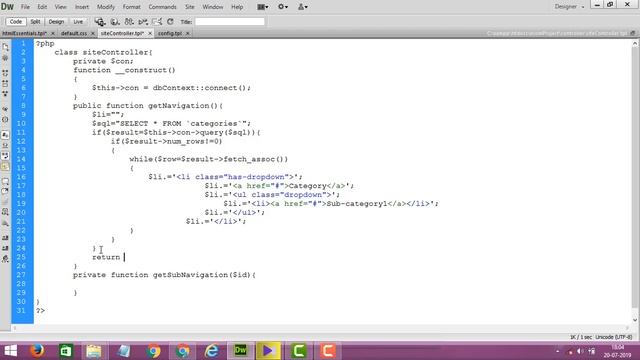
Task: Click the Unicode (UTF-8) encoding in status bar
Action: [x=613, y=337]
